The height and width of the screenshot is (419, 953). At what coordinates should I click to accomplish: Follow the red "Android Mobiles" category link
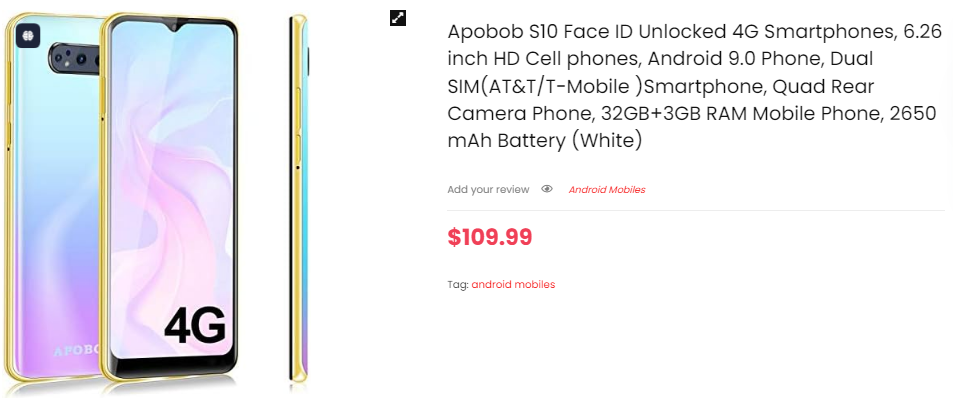(607, 189)
